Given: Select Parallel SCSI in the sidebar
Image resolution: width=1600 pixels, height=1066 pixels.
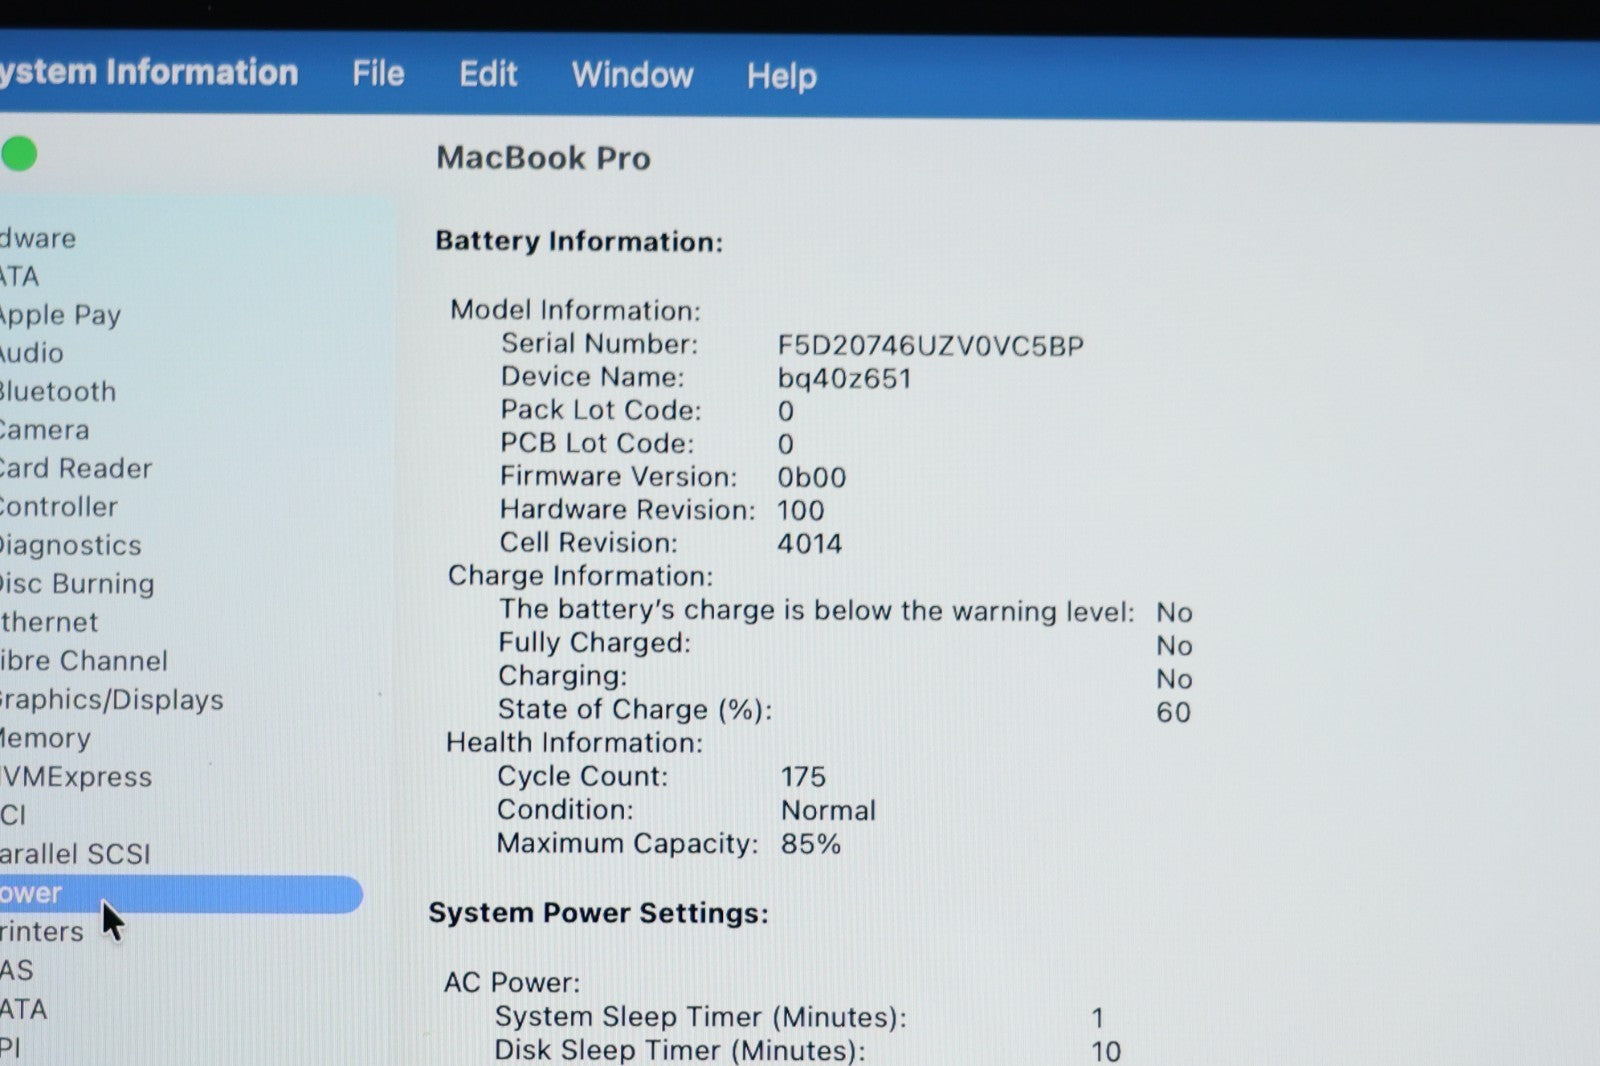Looking at the screenshot, I should tap(75, 854).
